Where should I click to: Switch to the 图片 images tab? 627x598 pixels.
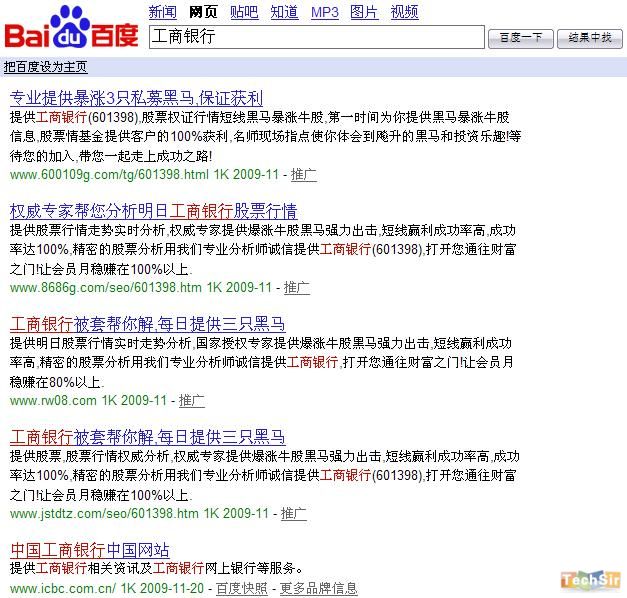pyautogui.click(x=364, y=12)
